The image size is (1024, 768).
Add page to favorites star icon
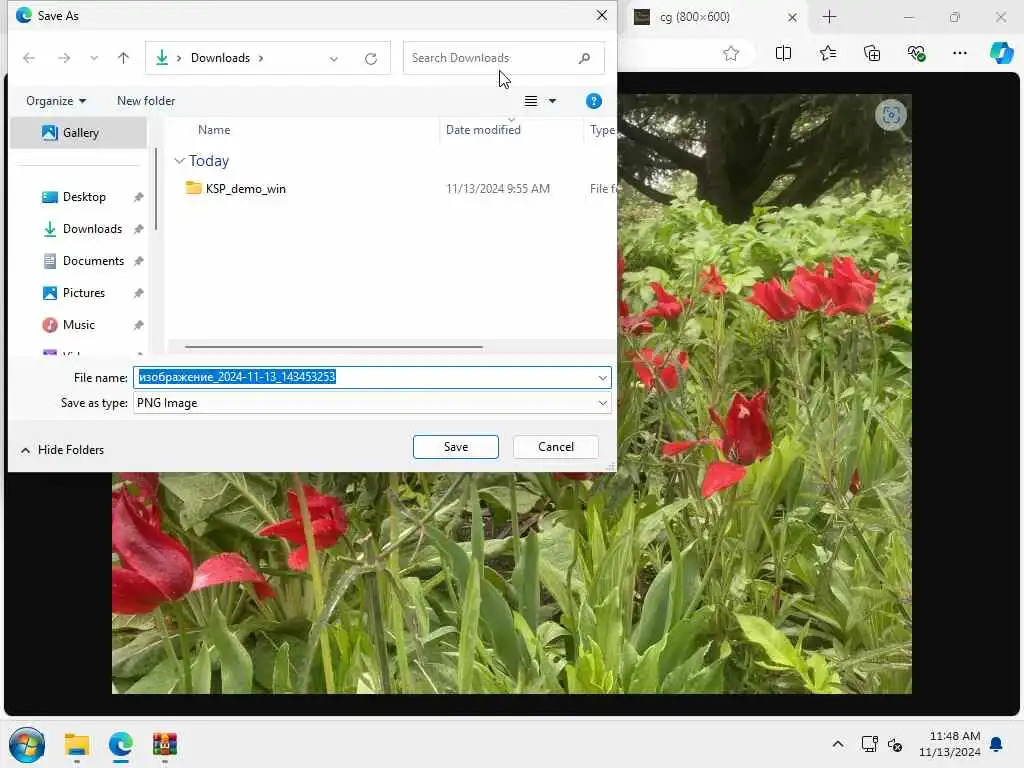pyautogui.click(x=731, y=54)
